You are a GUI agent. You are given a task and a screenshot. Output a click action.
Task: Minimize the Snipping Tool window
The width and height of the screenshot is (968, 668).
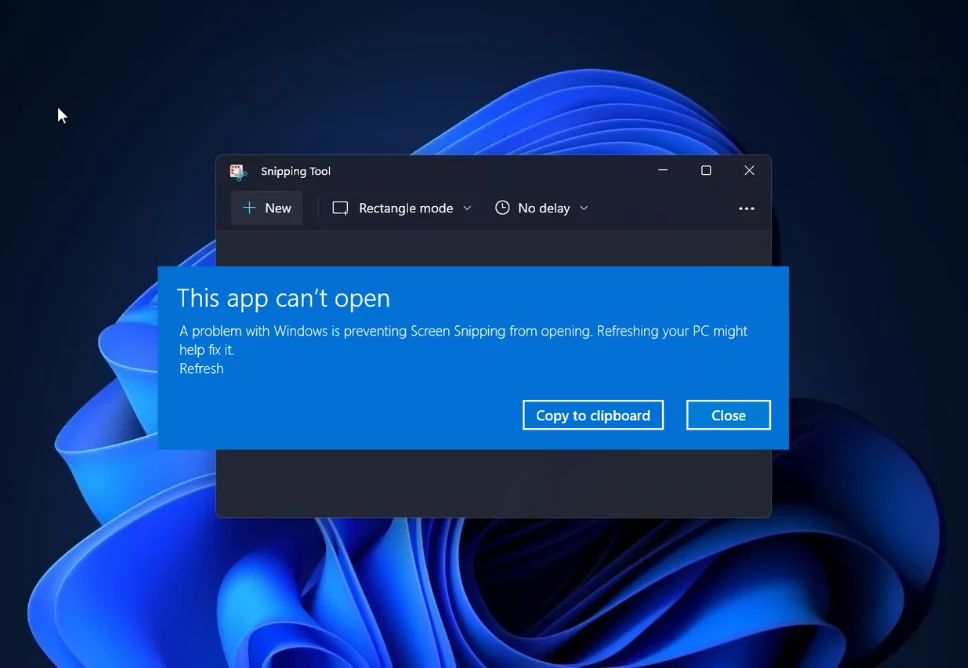click(x=663, y=170)
